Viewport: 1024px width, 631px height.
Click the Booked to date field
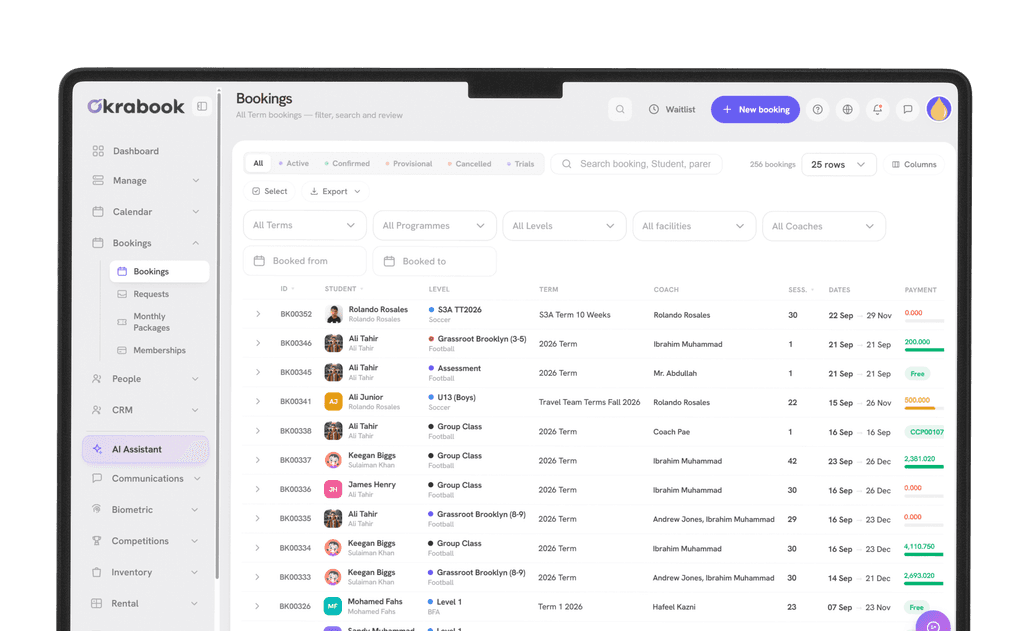tap(434, 261)
